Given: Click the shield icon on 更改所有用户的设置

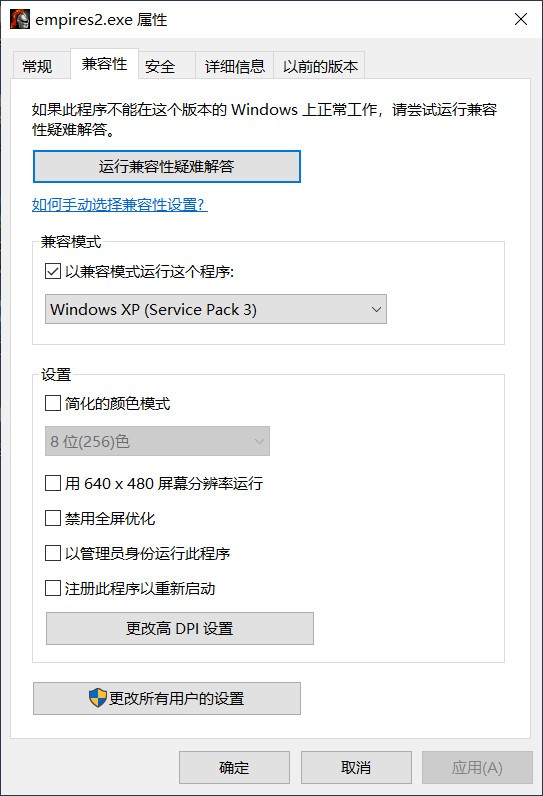Looking at the screenshot, I should 97,698.
